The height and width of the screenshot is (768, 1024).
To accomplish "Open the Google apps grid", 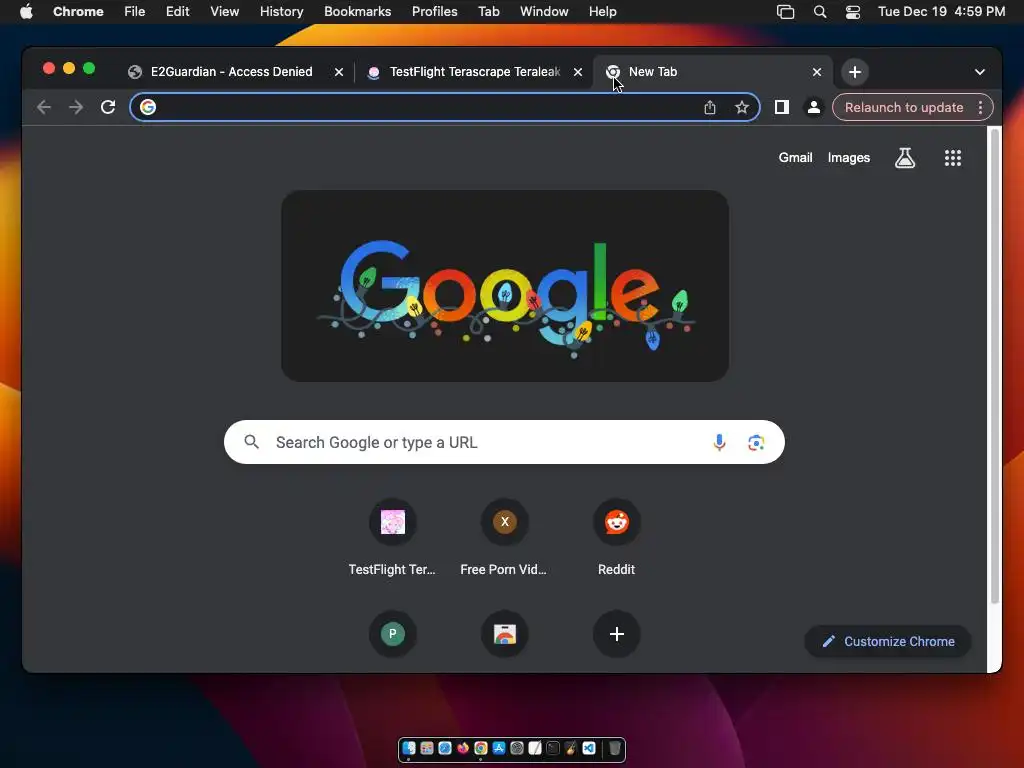I will [x=953, y=157].
